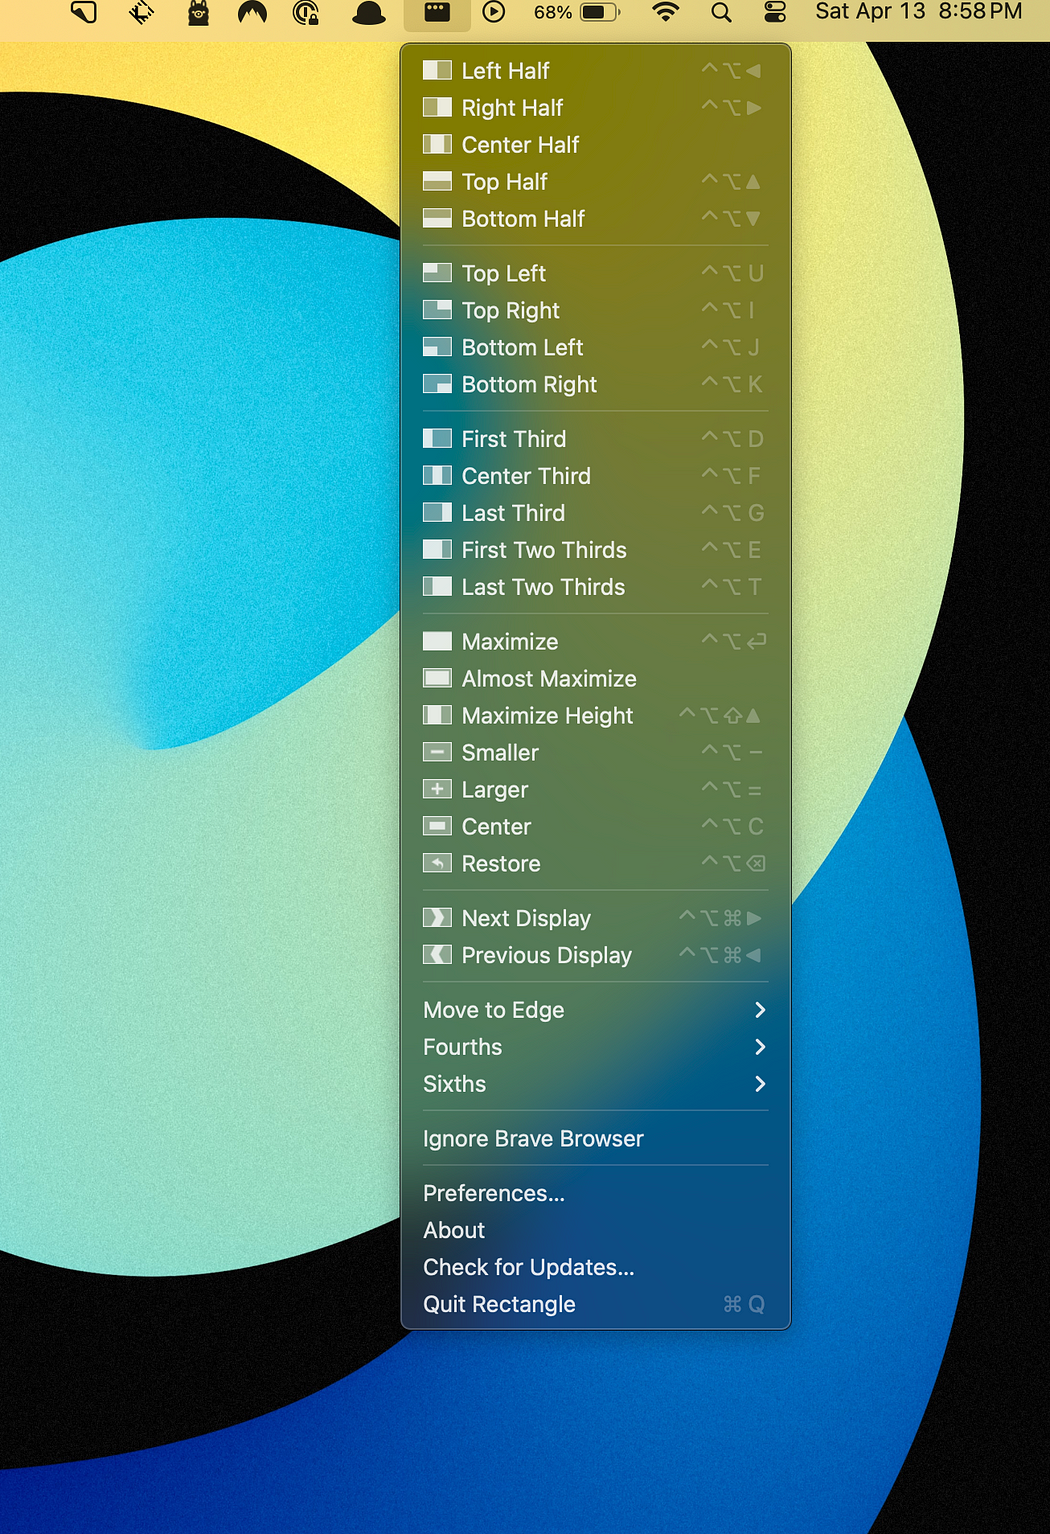Click the Bottom Half layout icon
The width and height of the screenshot is (1050, 1534).
tap(437, 218)
